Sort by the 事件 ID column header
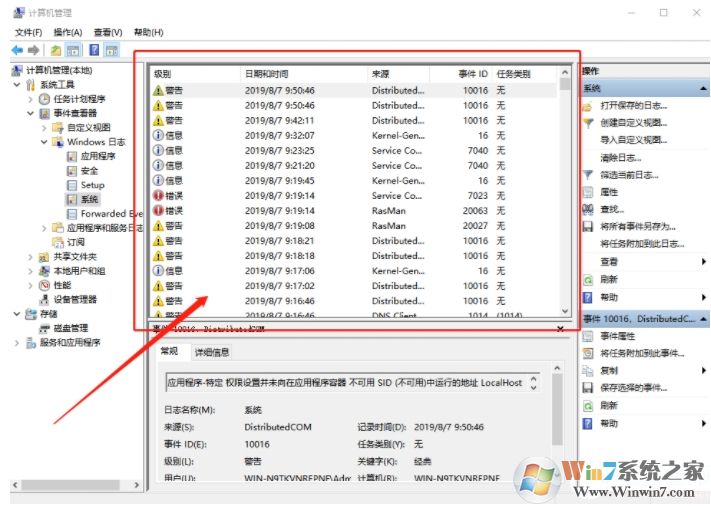711x506 pixels. [460, 74]
